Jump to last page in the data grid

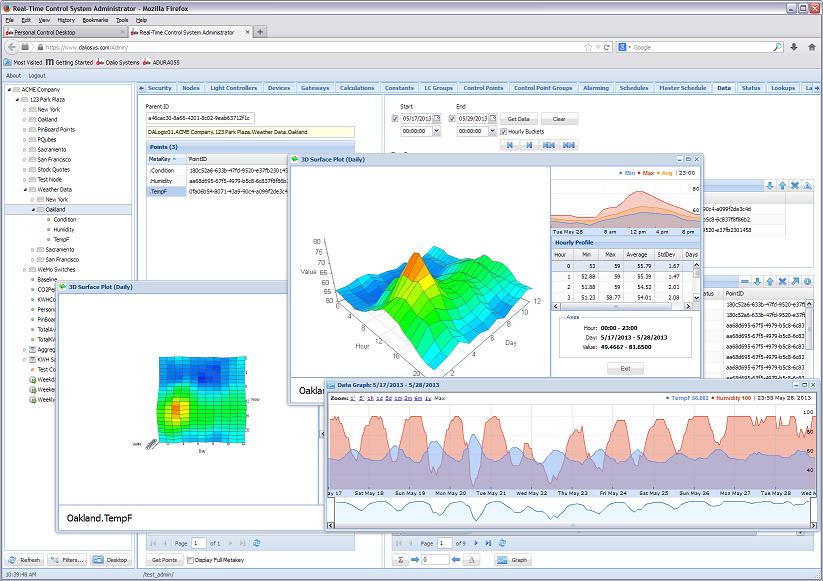(488, 543)
